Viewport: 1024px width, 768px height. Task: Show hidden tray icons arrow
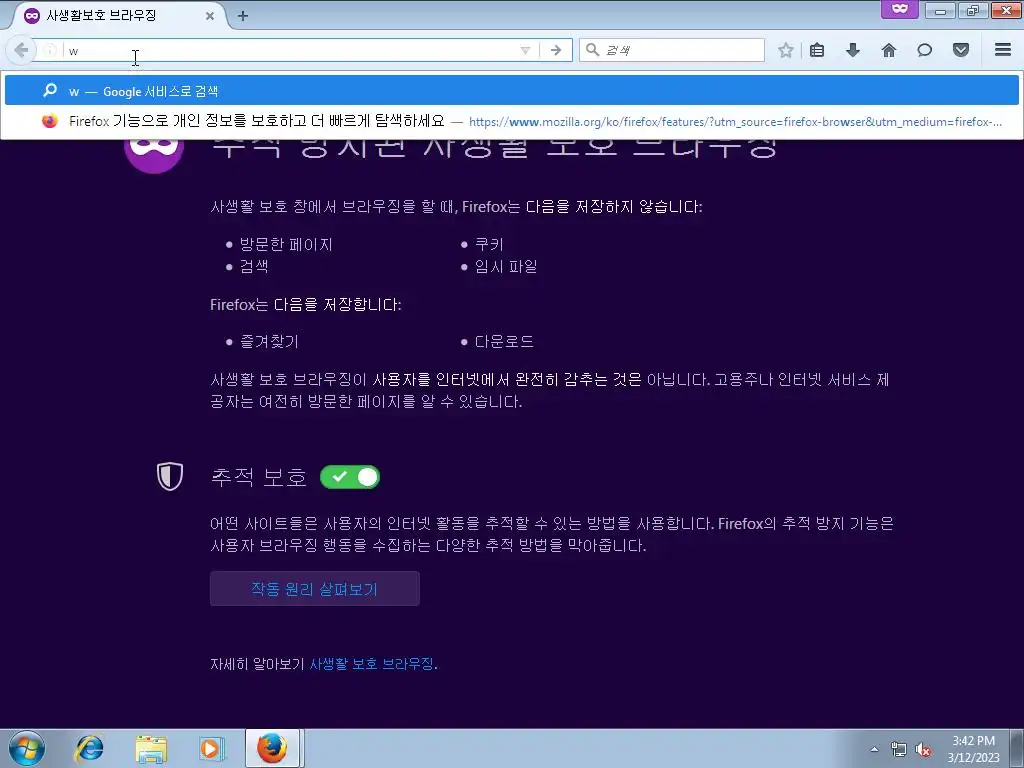point(874,749)
